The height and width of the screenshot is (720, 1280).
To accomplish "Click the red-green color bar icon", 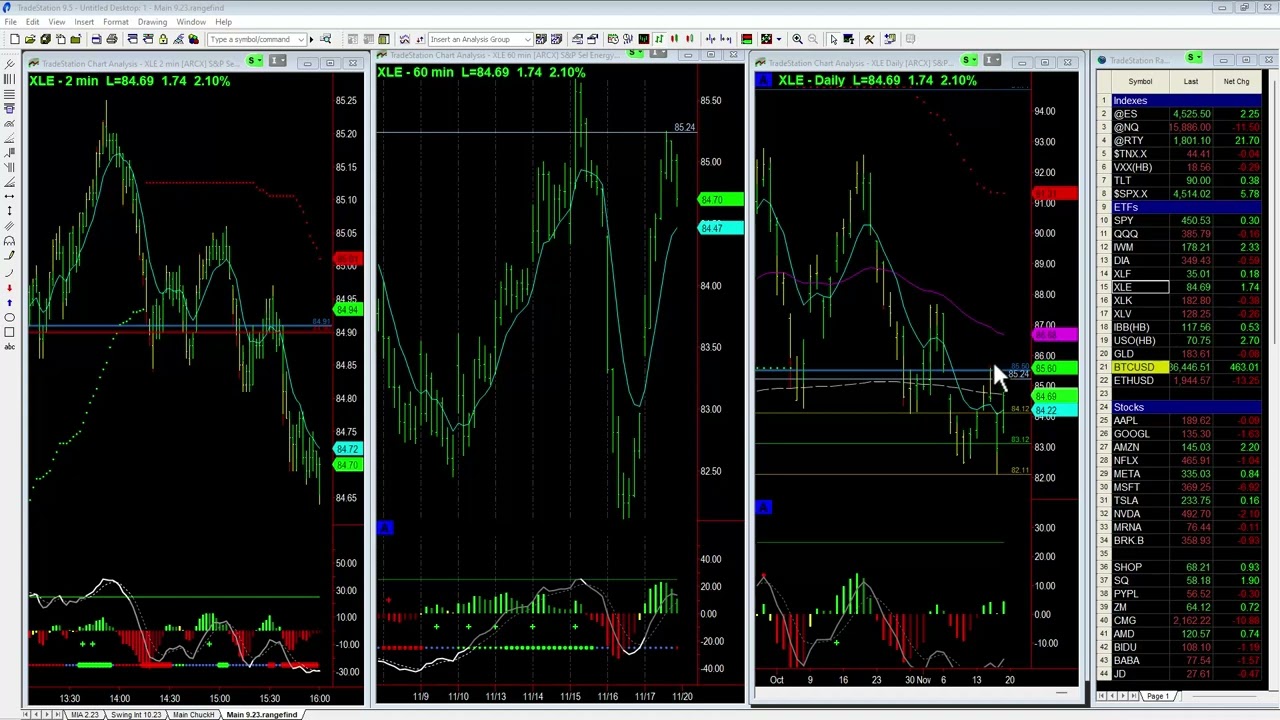I will (x=746, y=39).
